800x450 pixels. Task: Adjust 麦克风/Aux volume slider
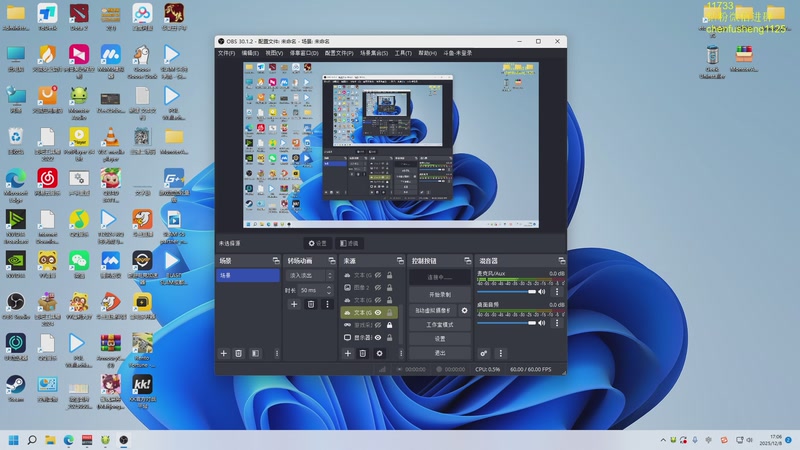(506, 292)
